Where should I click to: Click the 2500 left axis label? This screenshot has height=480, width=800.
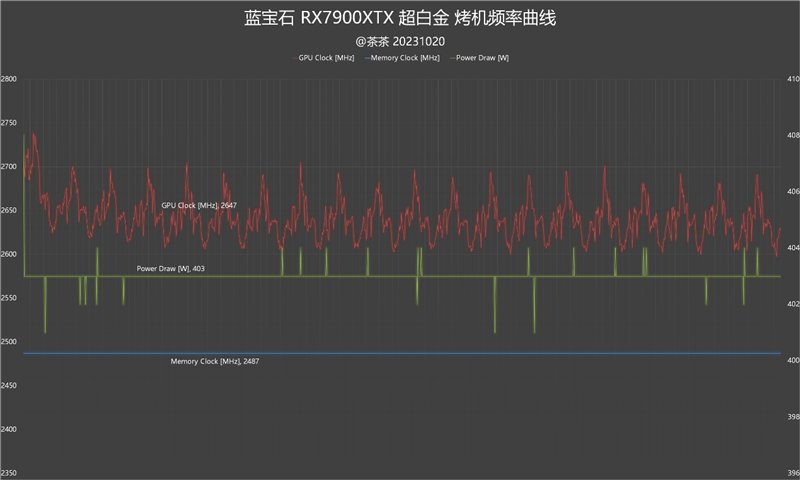click(x=9, y=342)
